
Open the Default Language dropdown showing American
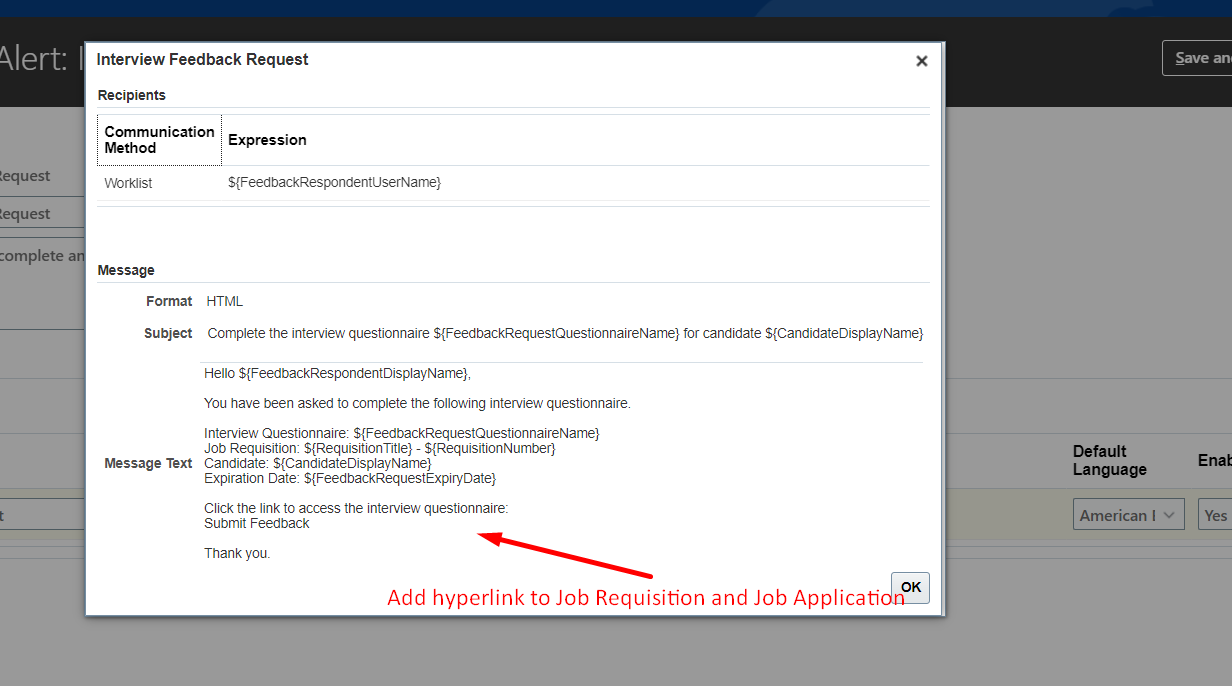pyautogui.click(x=1128, y=513)
